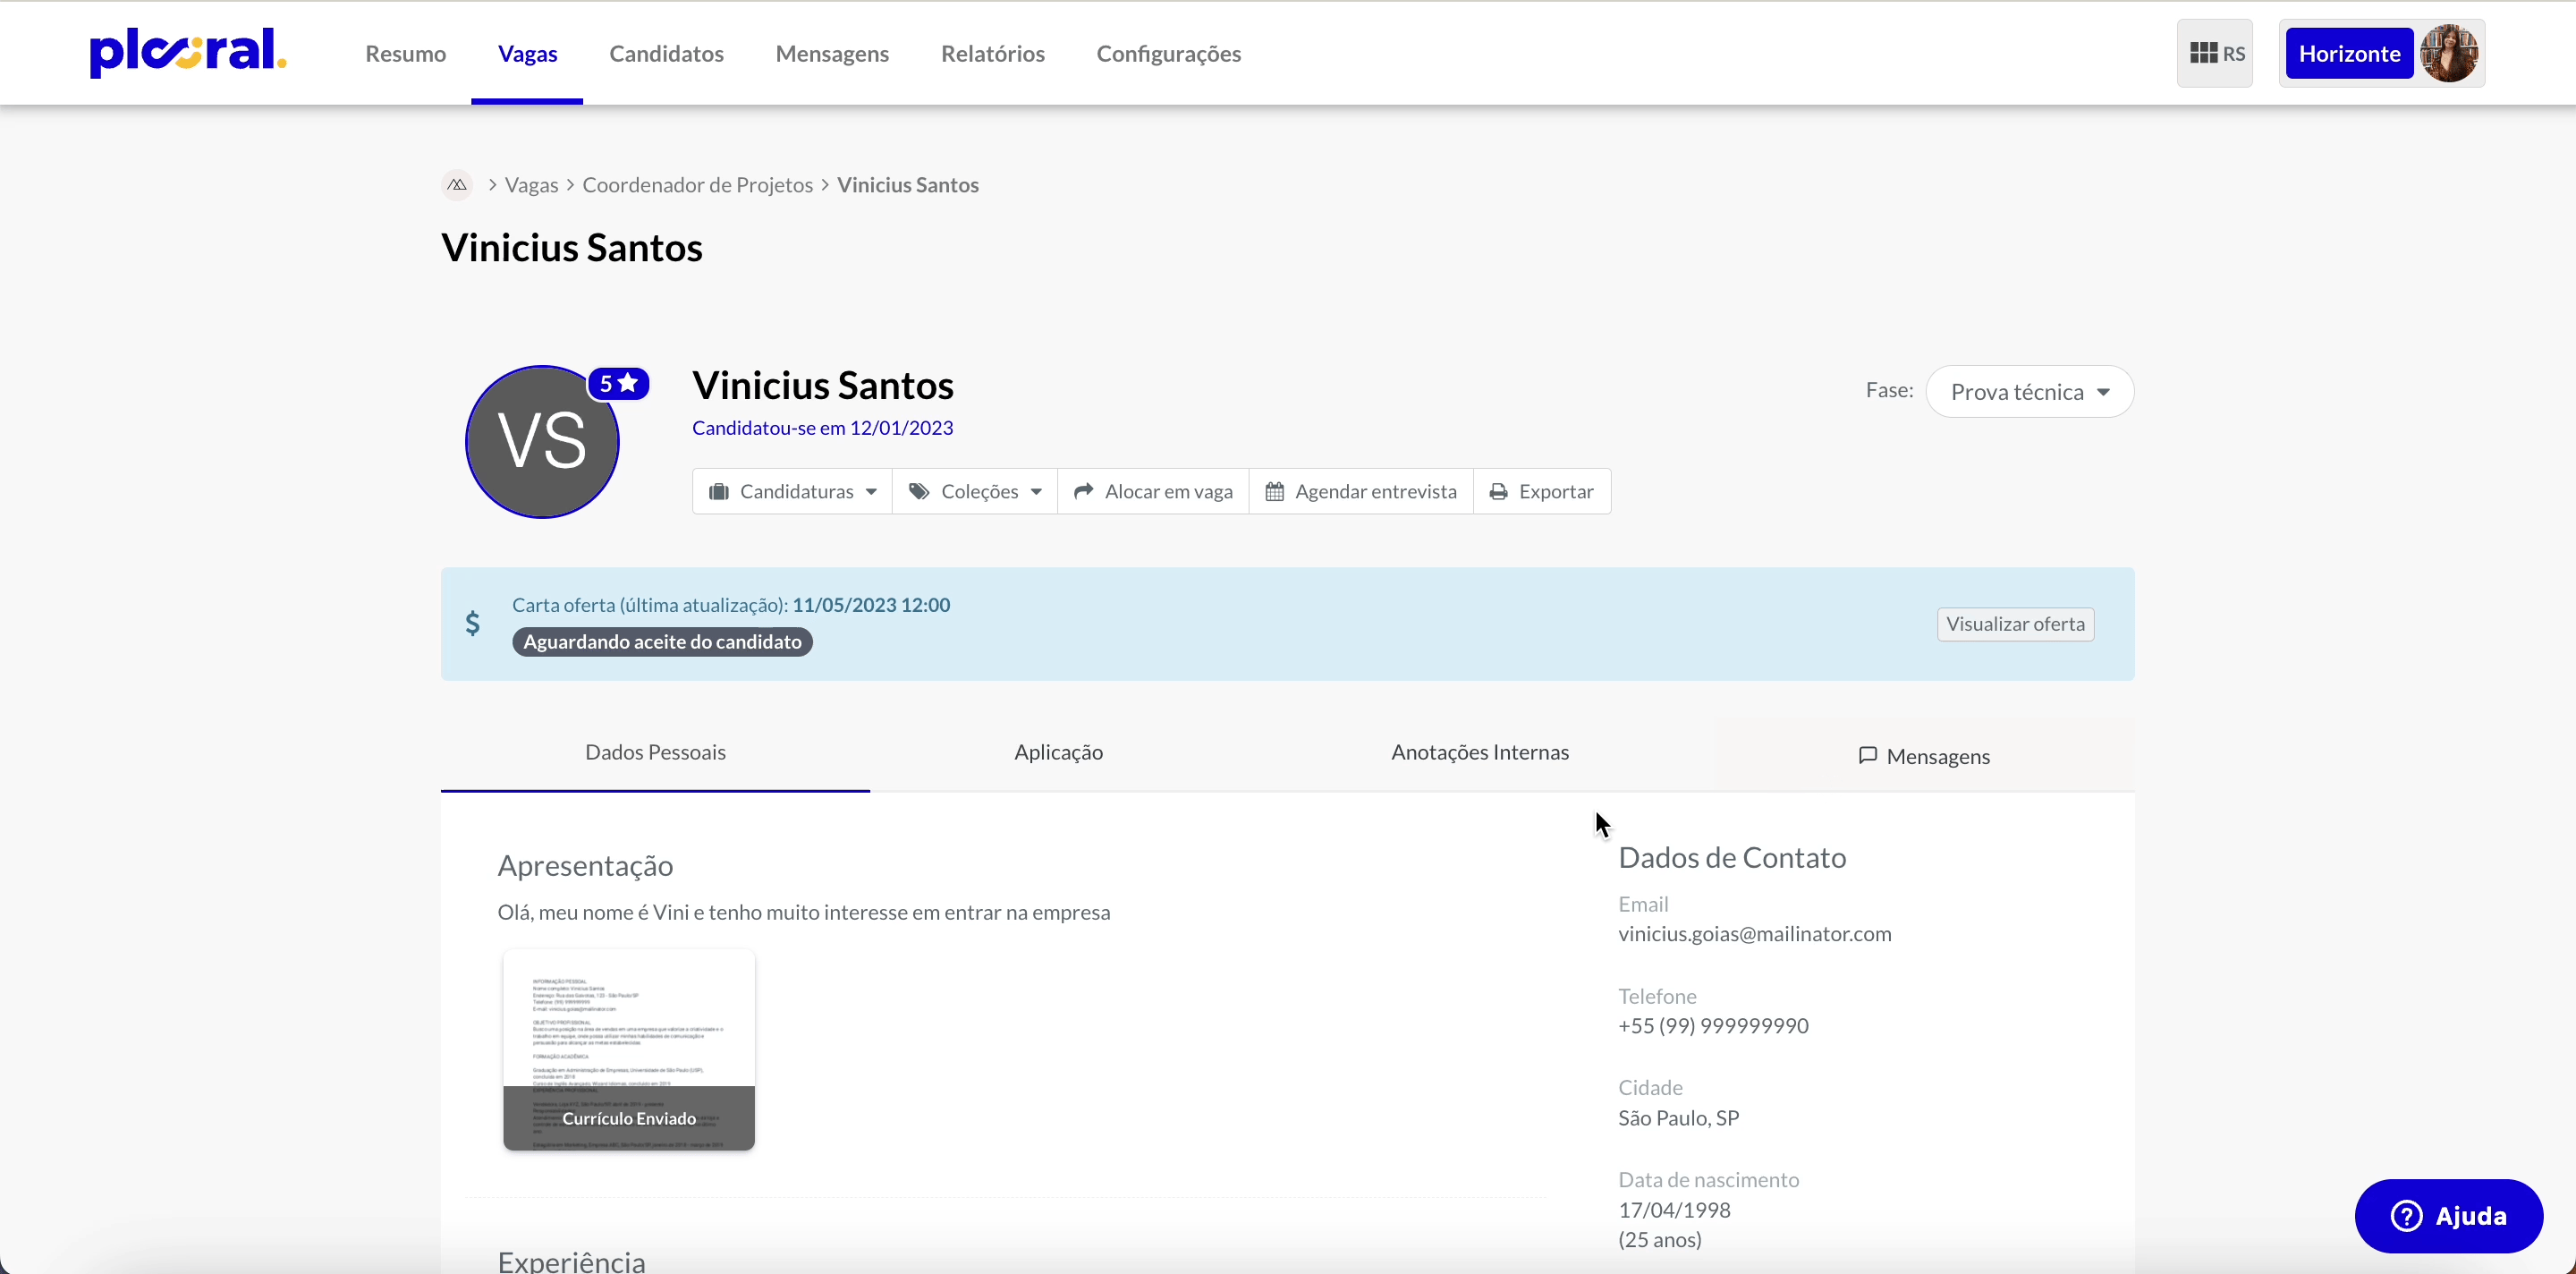The image size is (2576, 1274).
Task: Open the Horizonte company button
Action: click(x=2349, y=53)
